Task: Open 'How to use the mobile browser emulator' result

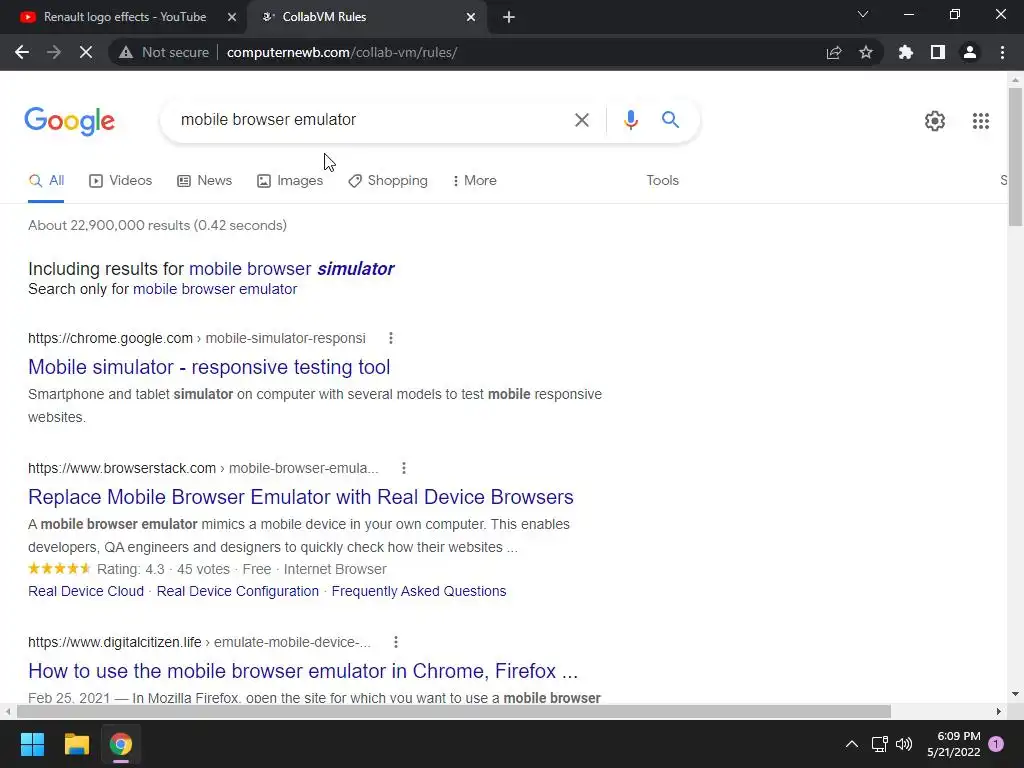Action: 303,671
